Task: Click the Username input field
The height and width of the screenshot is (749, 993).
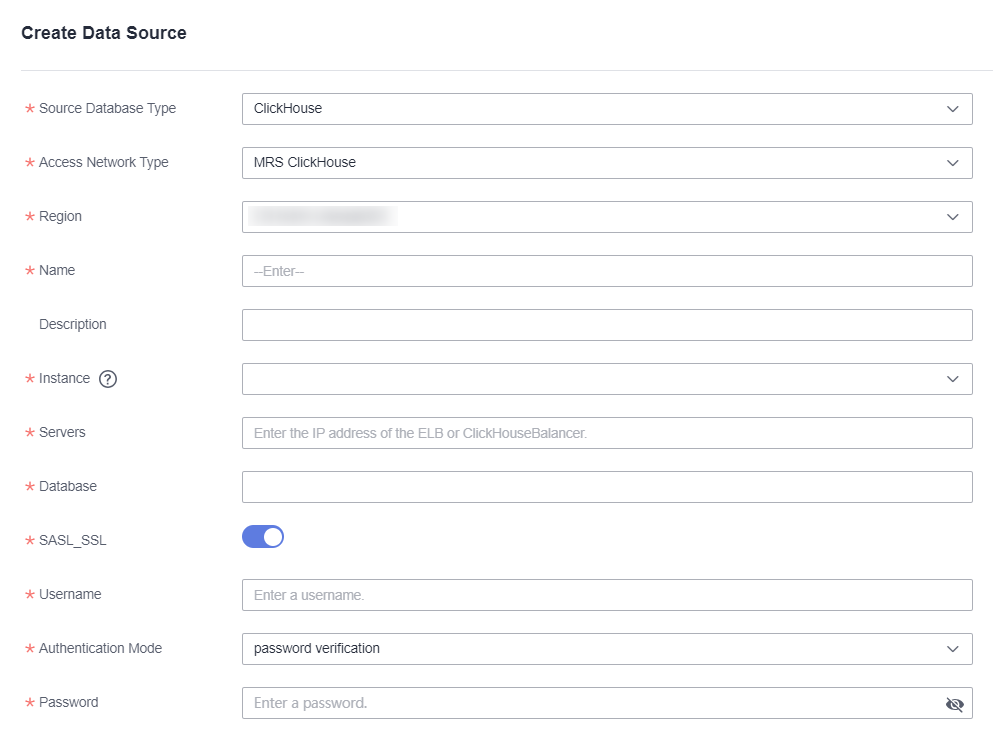Action: [x=606, y=595]
